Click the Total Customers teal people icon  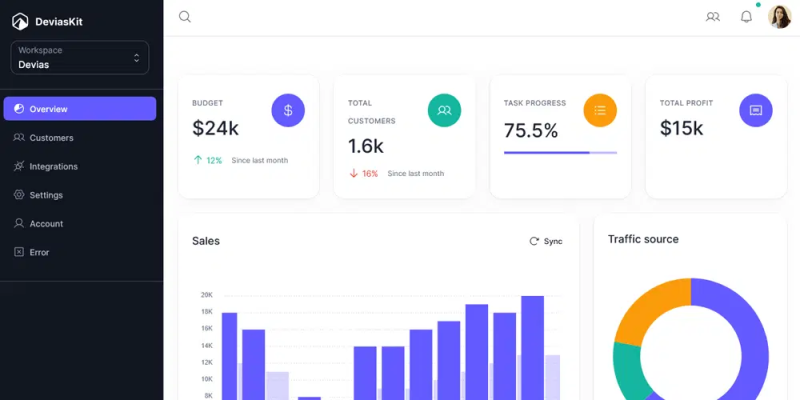(444, 110)
